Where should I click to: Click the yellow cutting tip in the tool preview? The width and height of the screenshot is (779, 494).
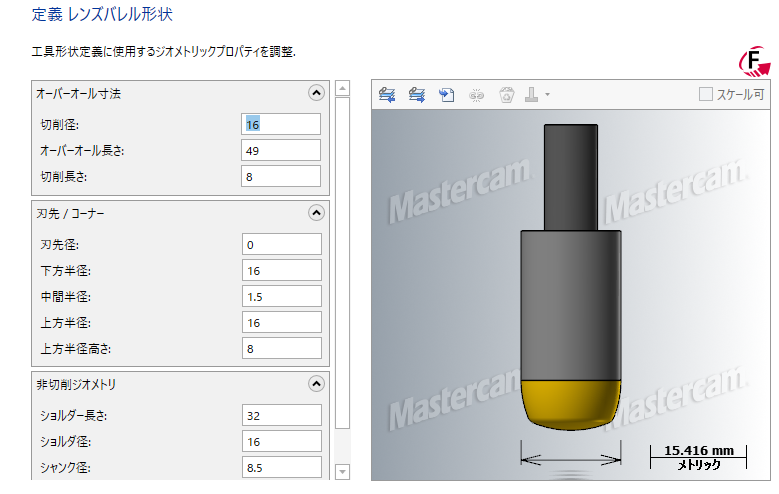pyautogui.click(x=571, y=404)
